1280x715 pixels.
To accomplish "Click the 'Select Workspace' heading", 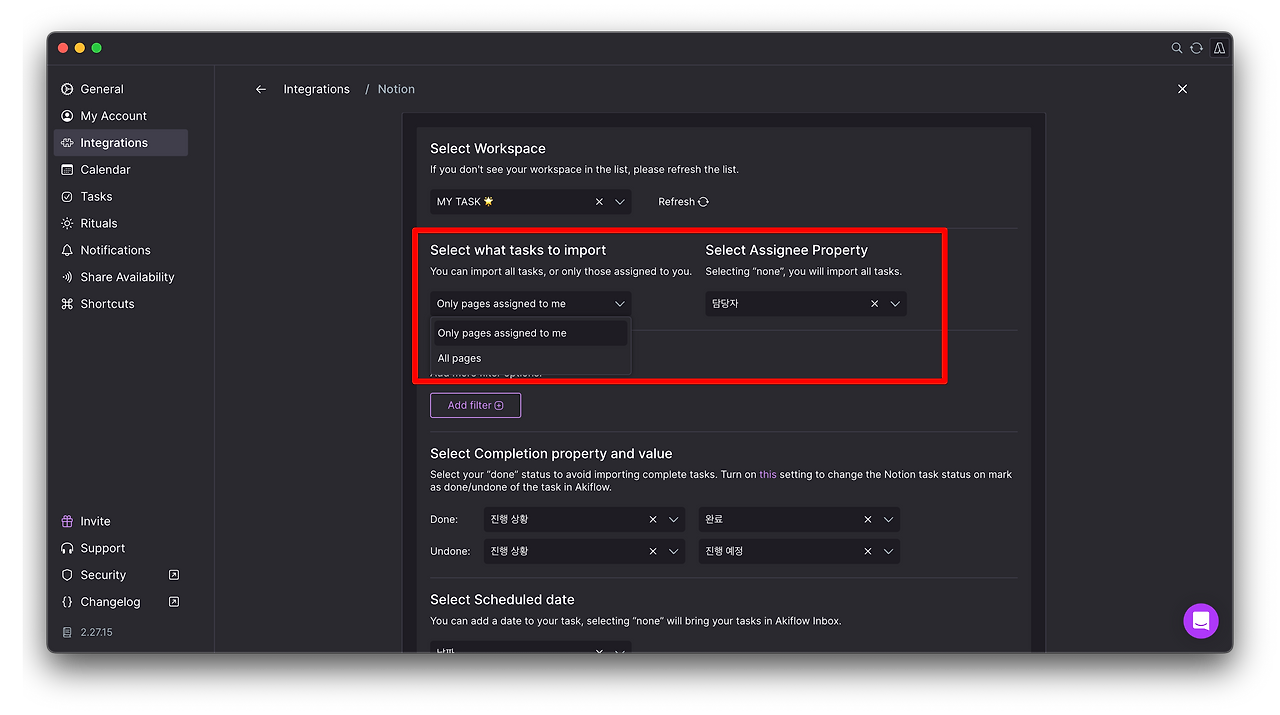I will pos(488,149).
